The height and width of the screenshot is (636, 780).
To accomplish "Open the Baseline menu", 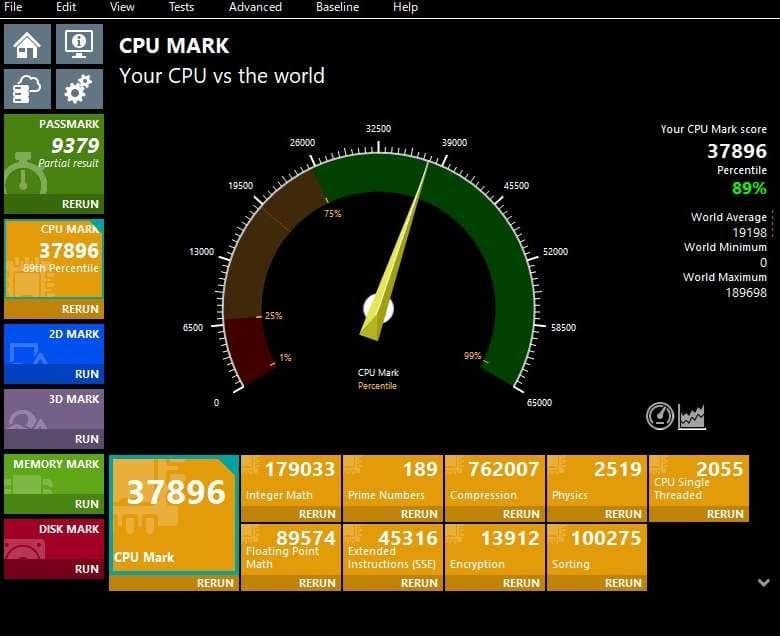I will click(337, 7).
